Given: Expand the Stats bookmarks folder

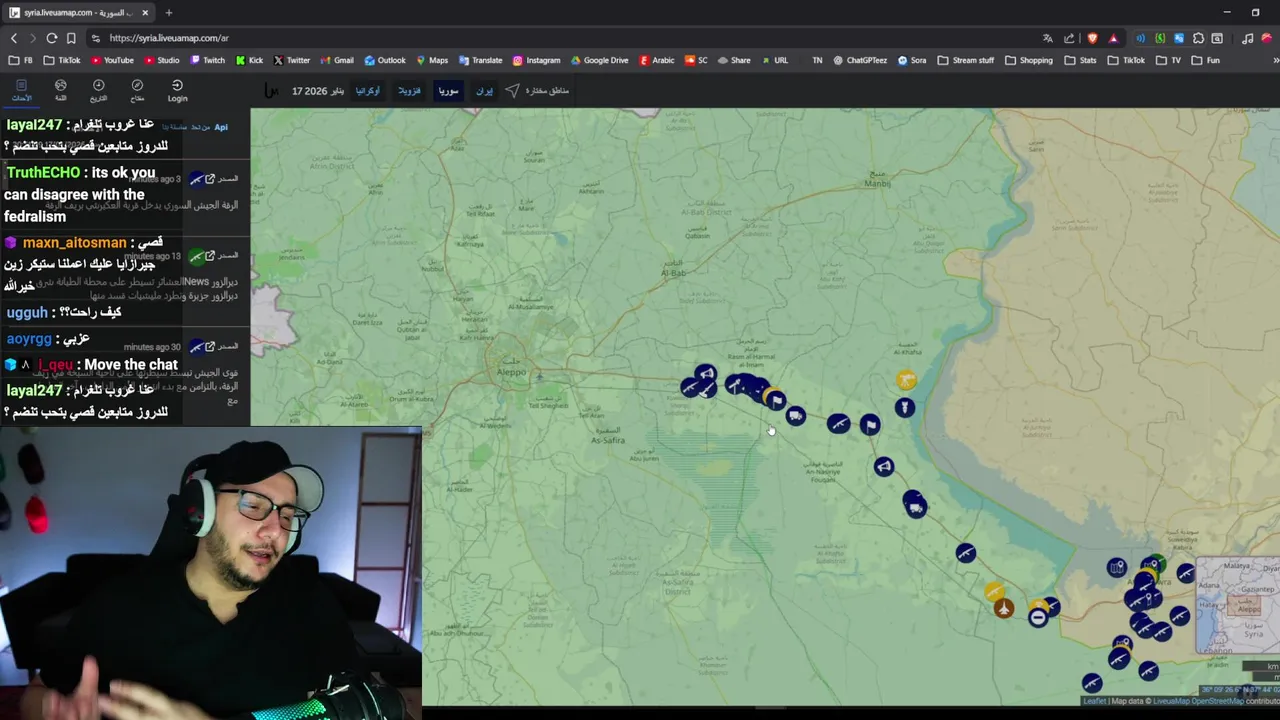Looking at the screenshot, I should (1080, 60).
